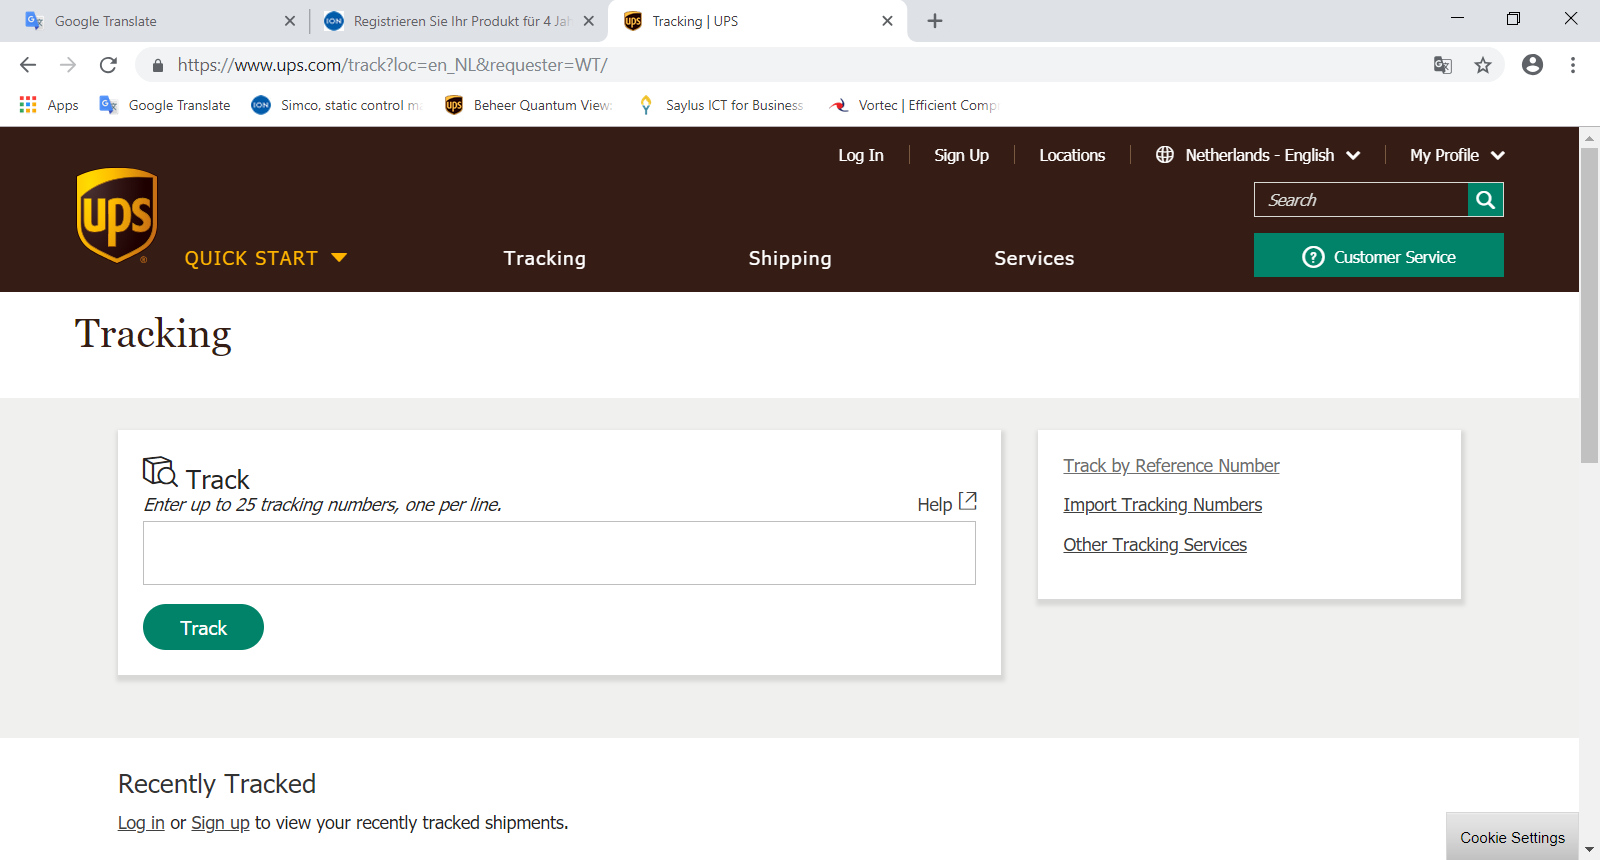Viewport: 1600px width, 860px height.
Task: Click the UPS shield logo
Action: point(117,215)
